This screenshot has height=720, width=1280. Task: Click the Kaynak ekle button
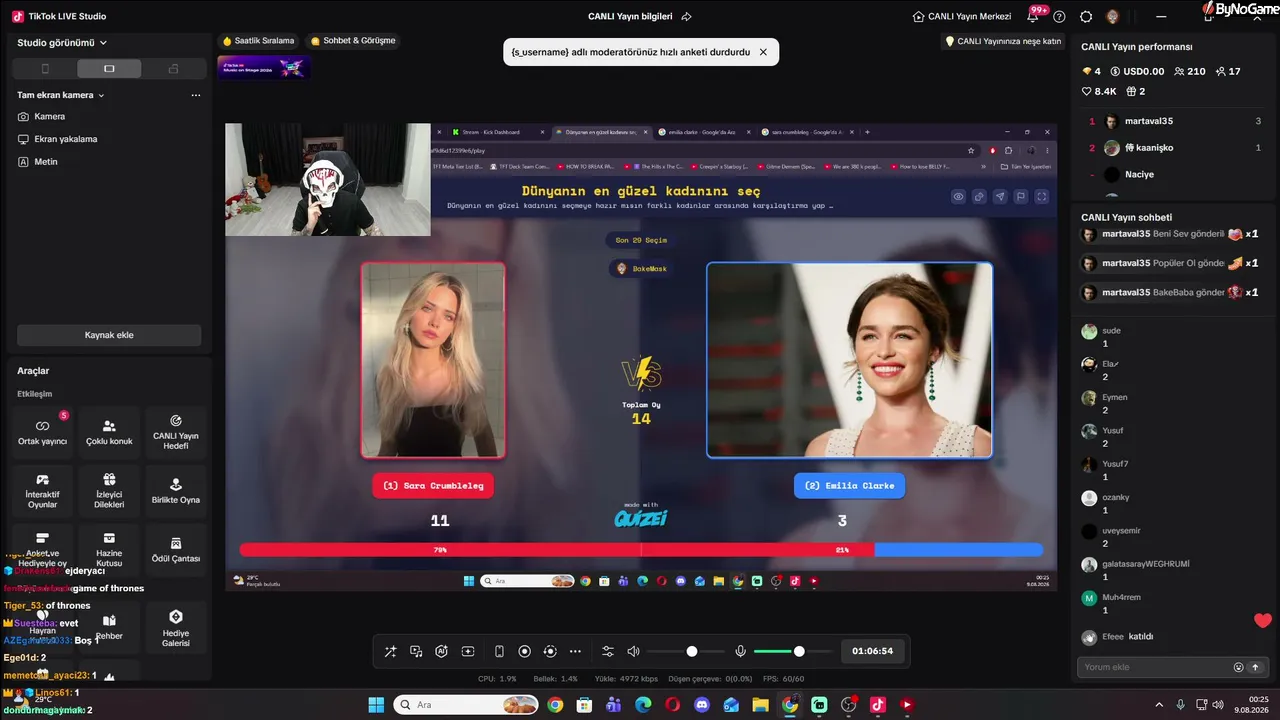click(x=109, y=335)
